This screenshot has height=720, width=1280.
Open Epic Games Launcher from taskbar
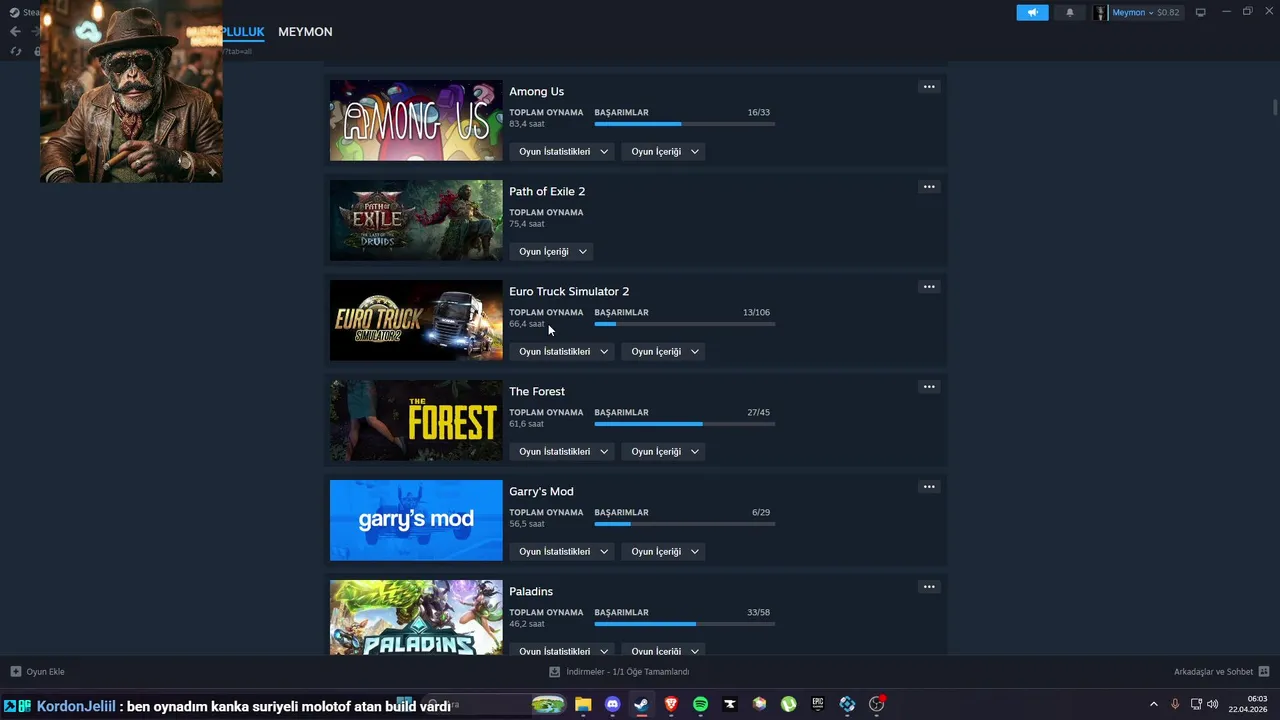(817, 705)
